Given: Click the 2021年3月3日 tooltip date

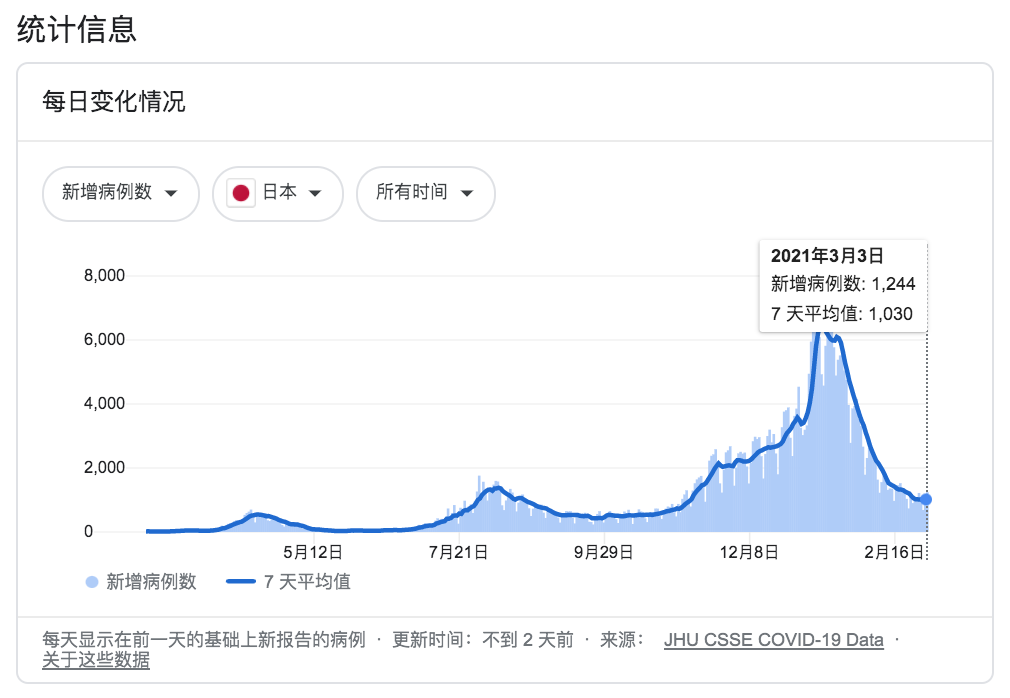Looking at the screenshot, I should [x=827, y=256].
